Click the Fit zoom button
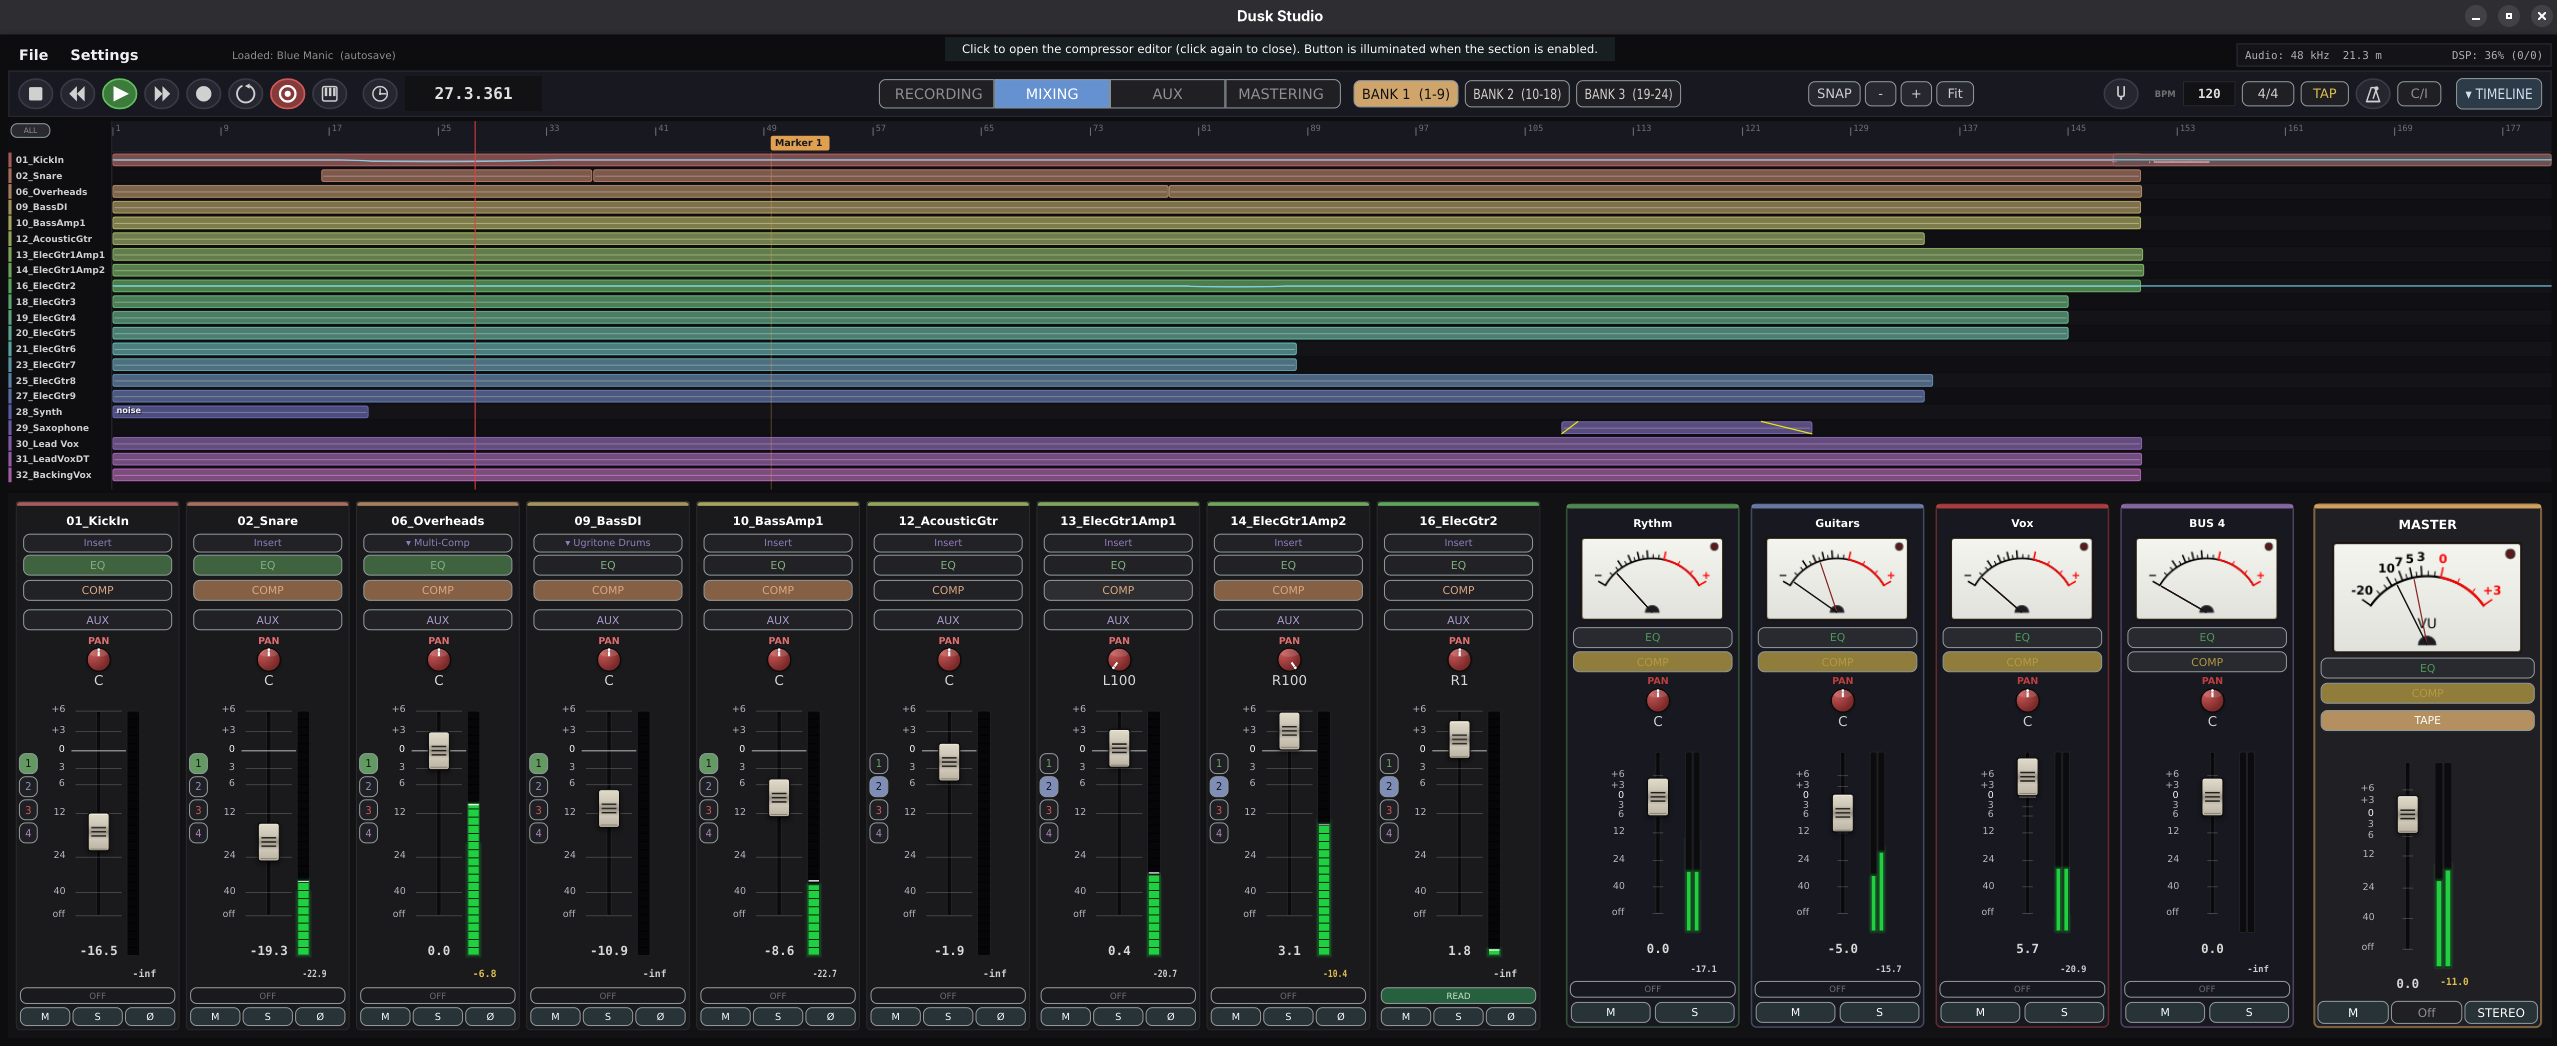This screenshot has width=2557, height=1046. [x=1955, y=94]
